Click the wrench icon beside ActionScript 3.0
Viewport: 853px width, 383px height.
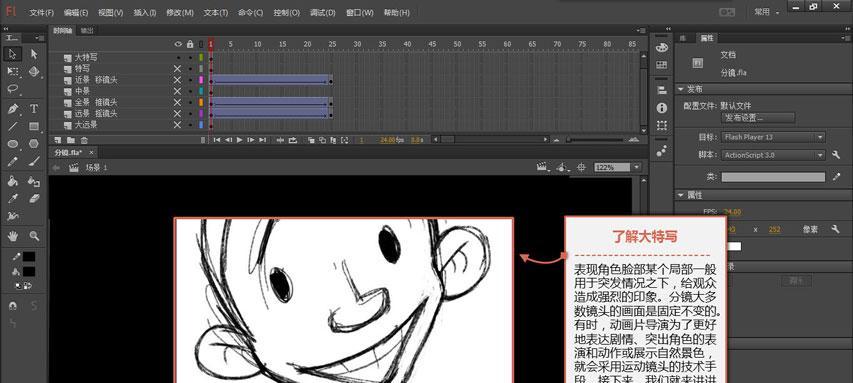click(836, 155)
